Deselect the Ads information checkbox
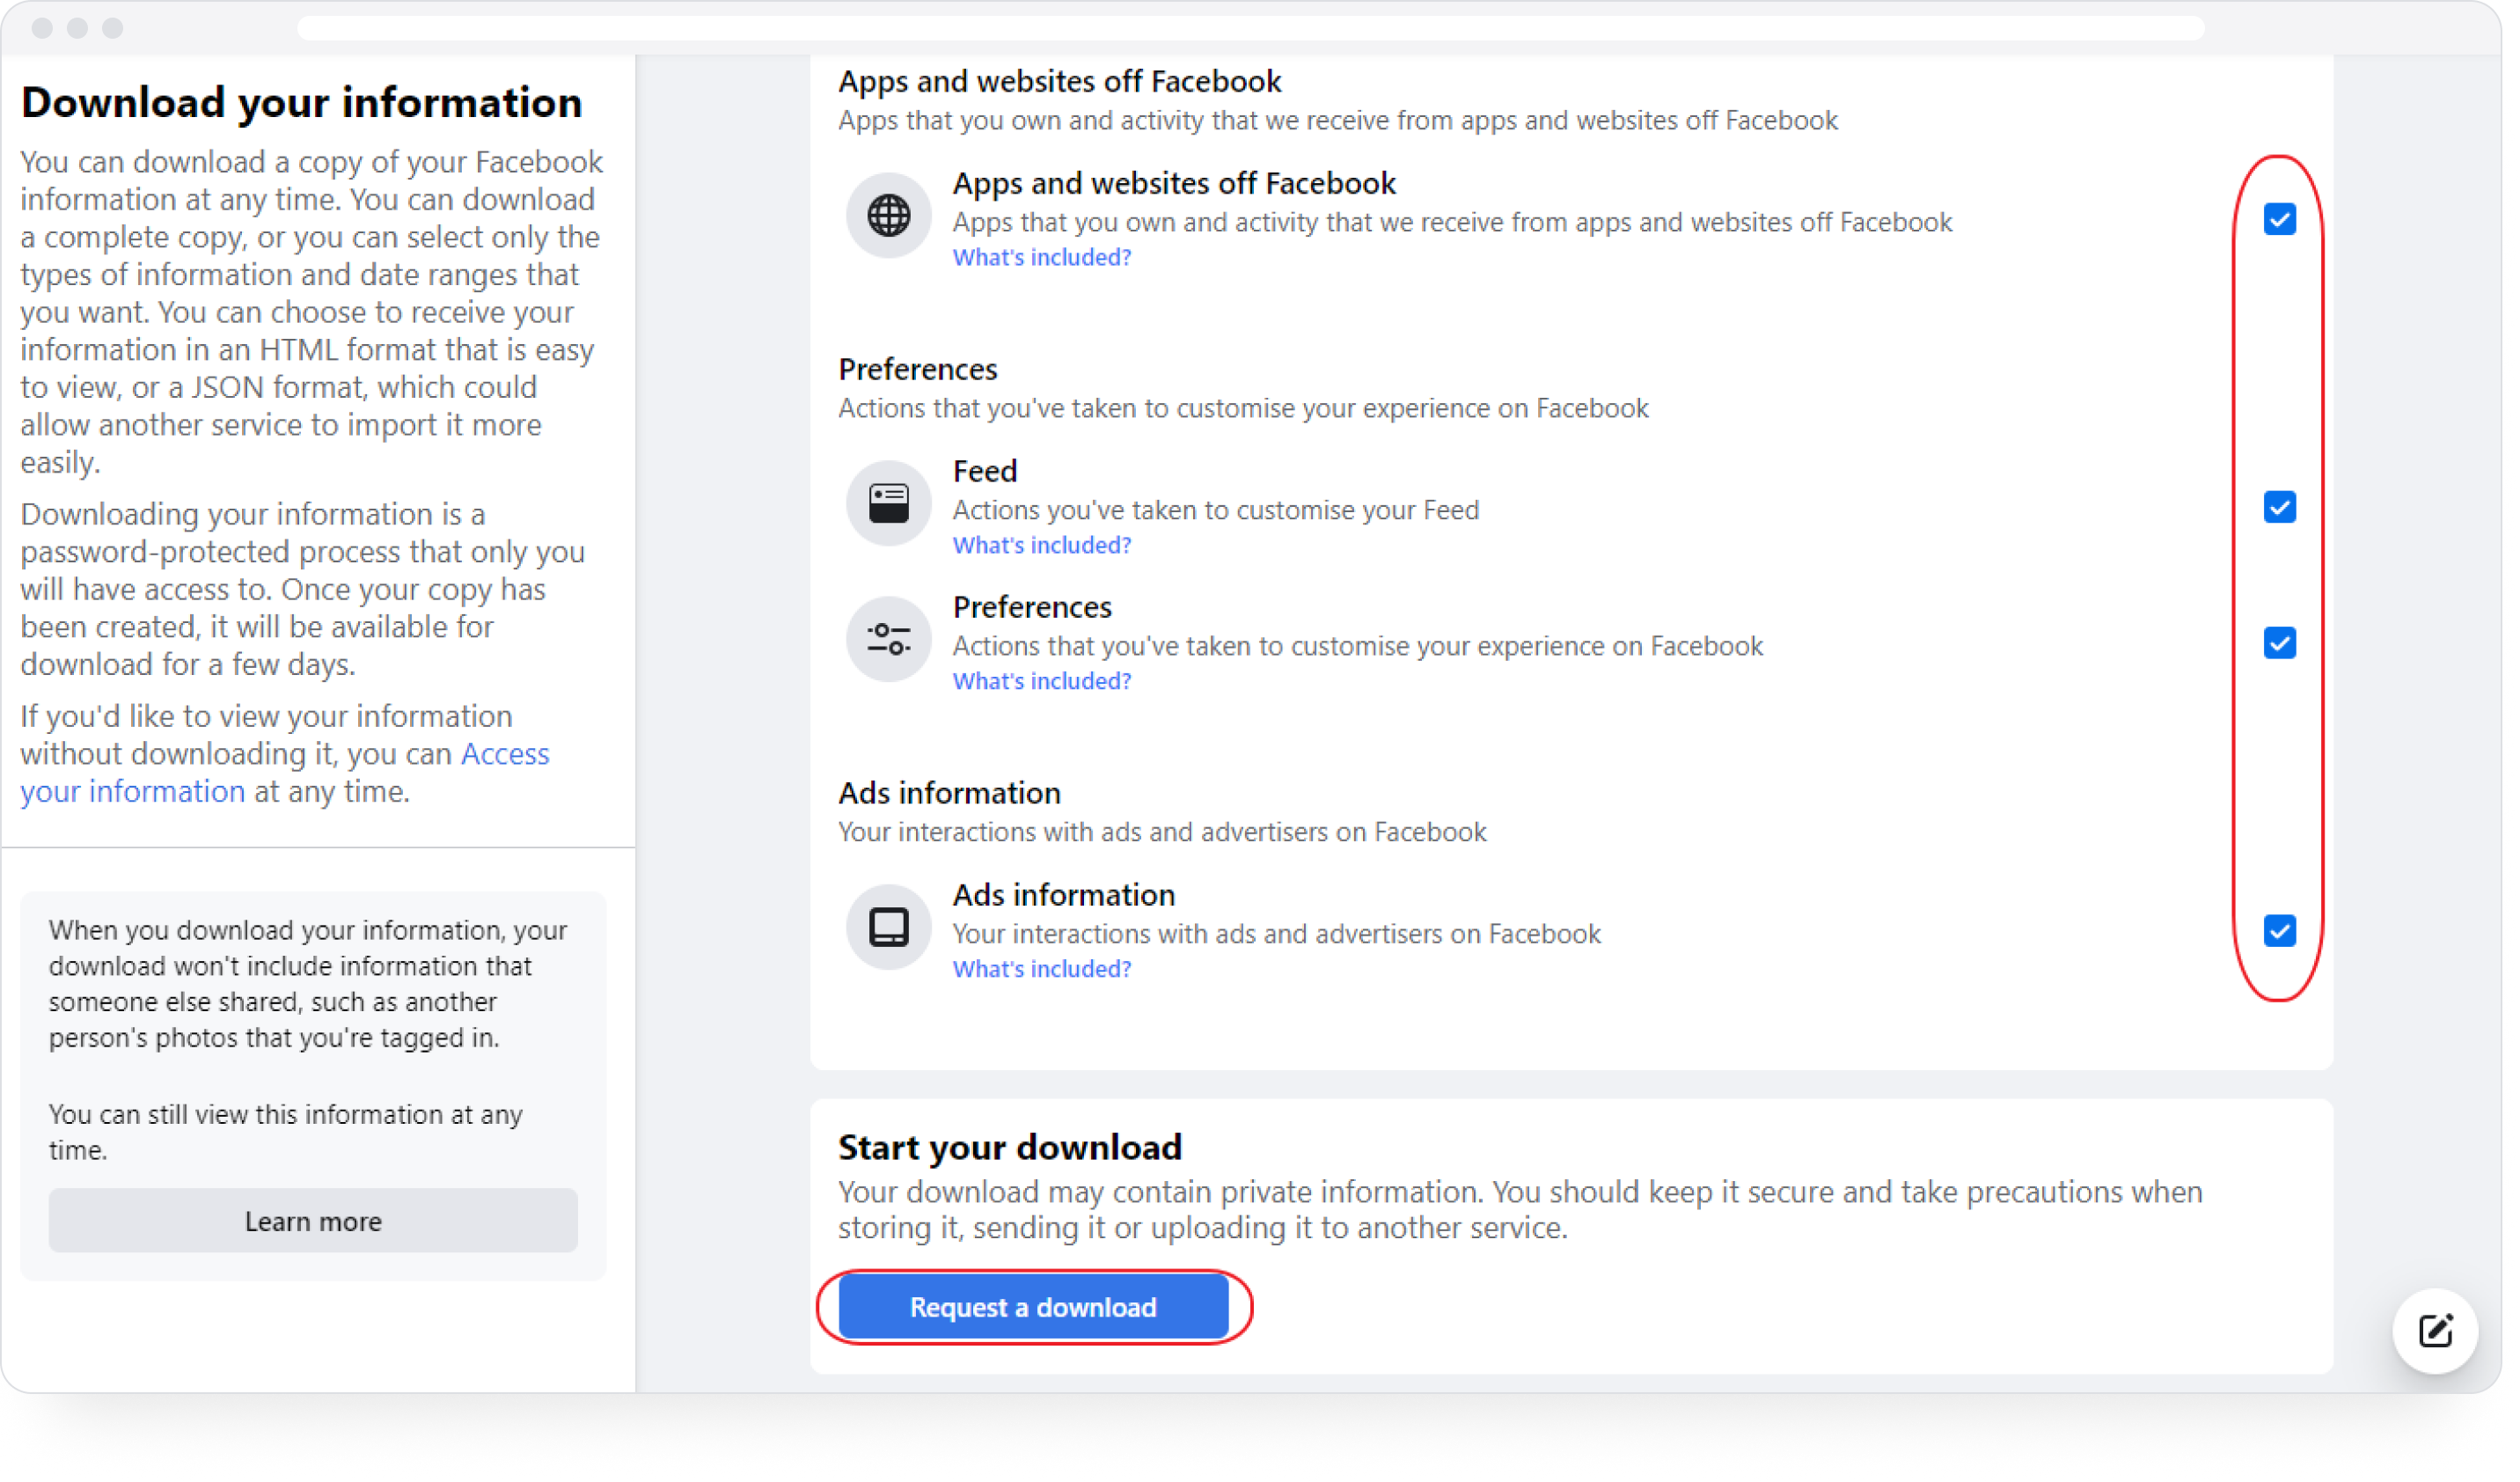This screenshot has width=2520, height=1482. (2280, 931)
